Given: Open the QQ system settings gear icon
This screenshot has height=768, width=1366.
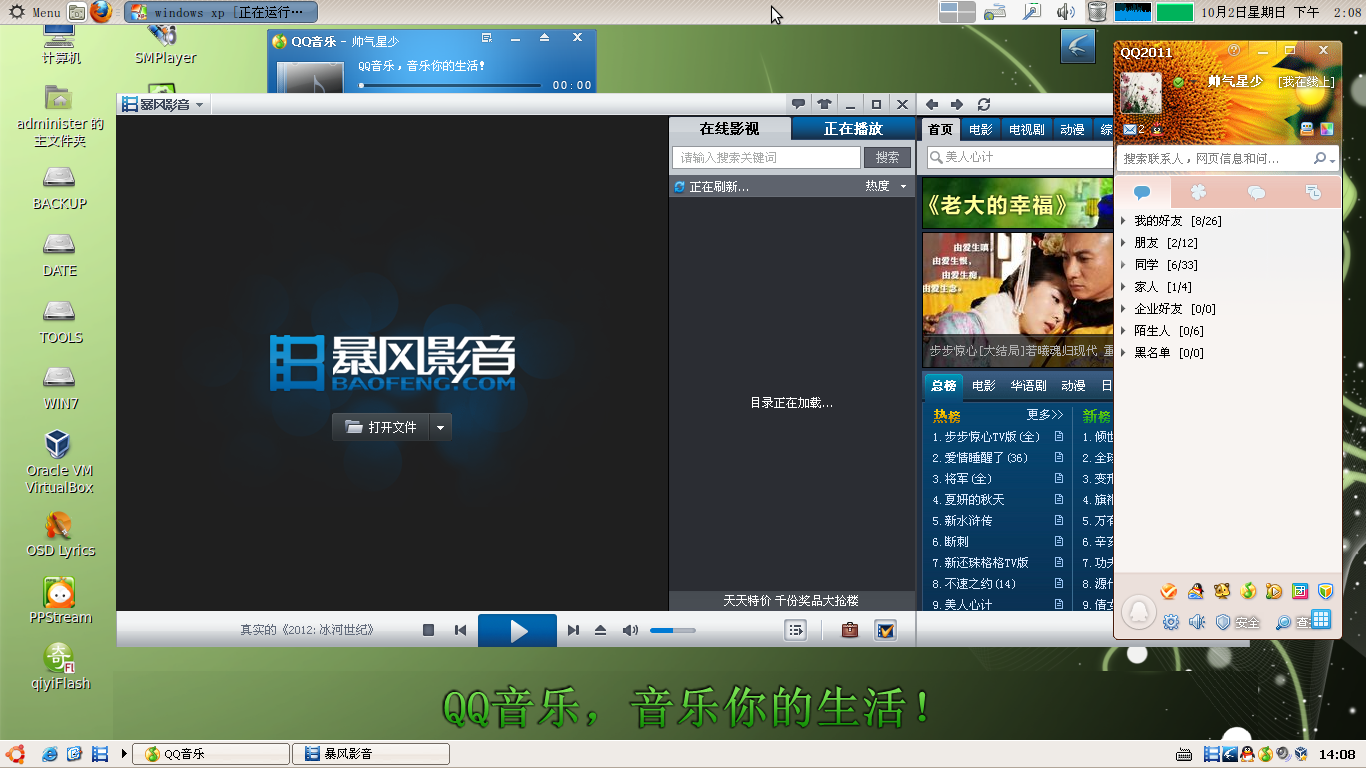Looking at the screenshot, I should pyautogui.click(x=1171, y=622).
